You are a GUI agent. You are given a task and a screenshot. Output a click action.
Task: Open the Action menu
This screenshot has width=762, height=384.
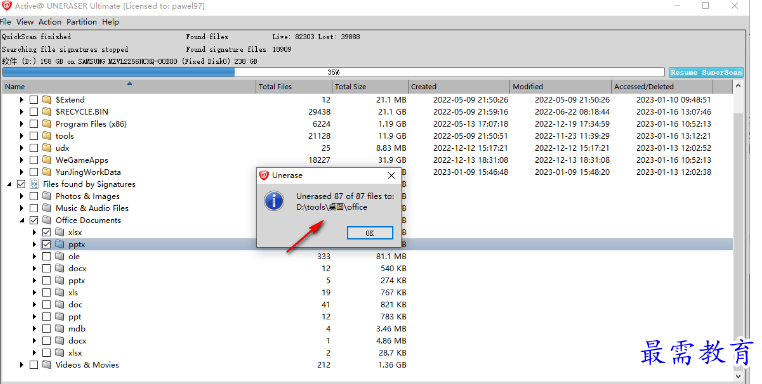[50, 22]
